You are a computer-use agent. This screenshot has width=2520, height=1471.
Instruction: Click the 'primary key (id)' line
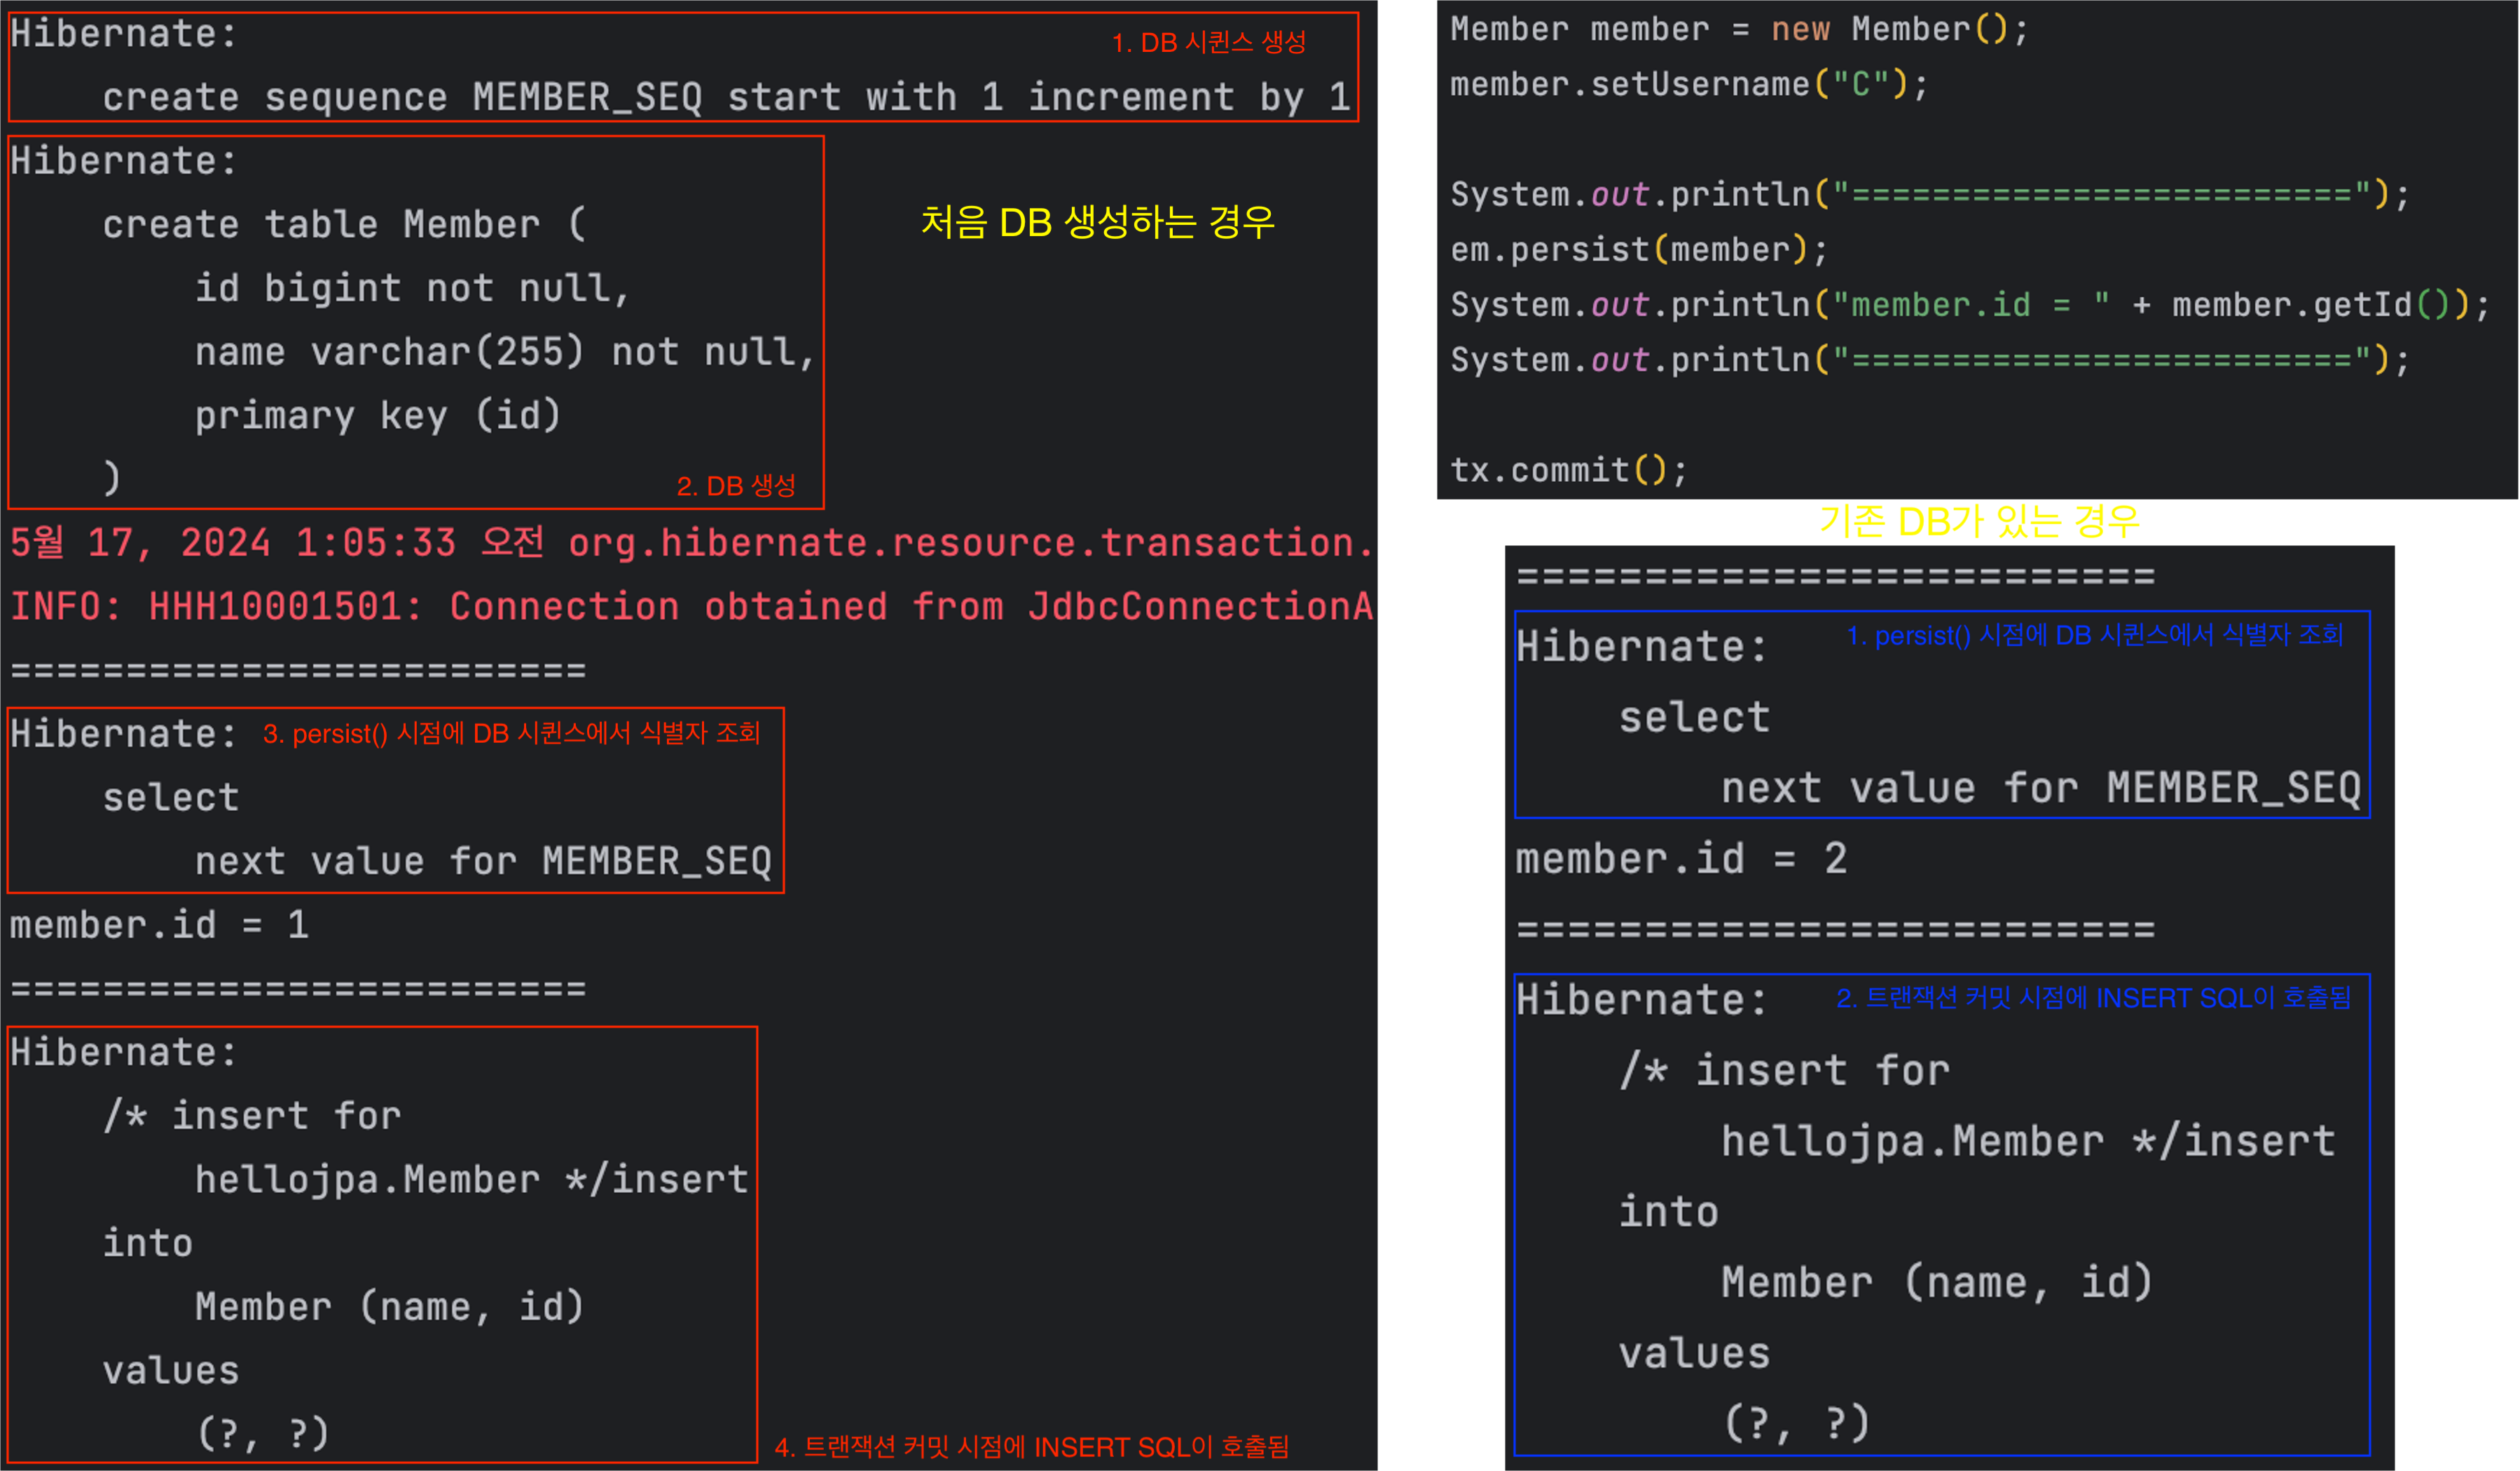click(377, 415)
